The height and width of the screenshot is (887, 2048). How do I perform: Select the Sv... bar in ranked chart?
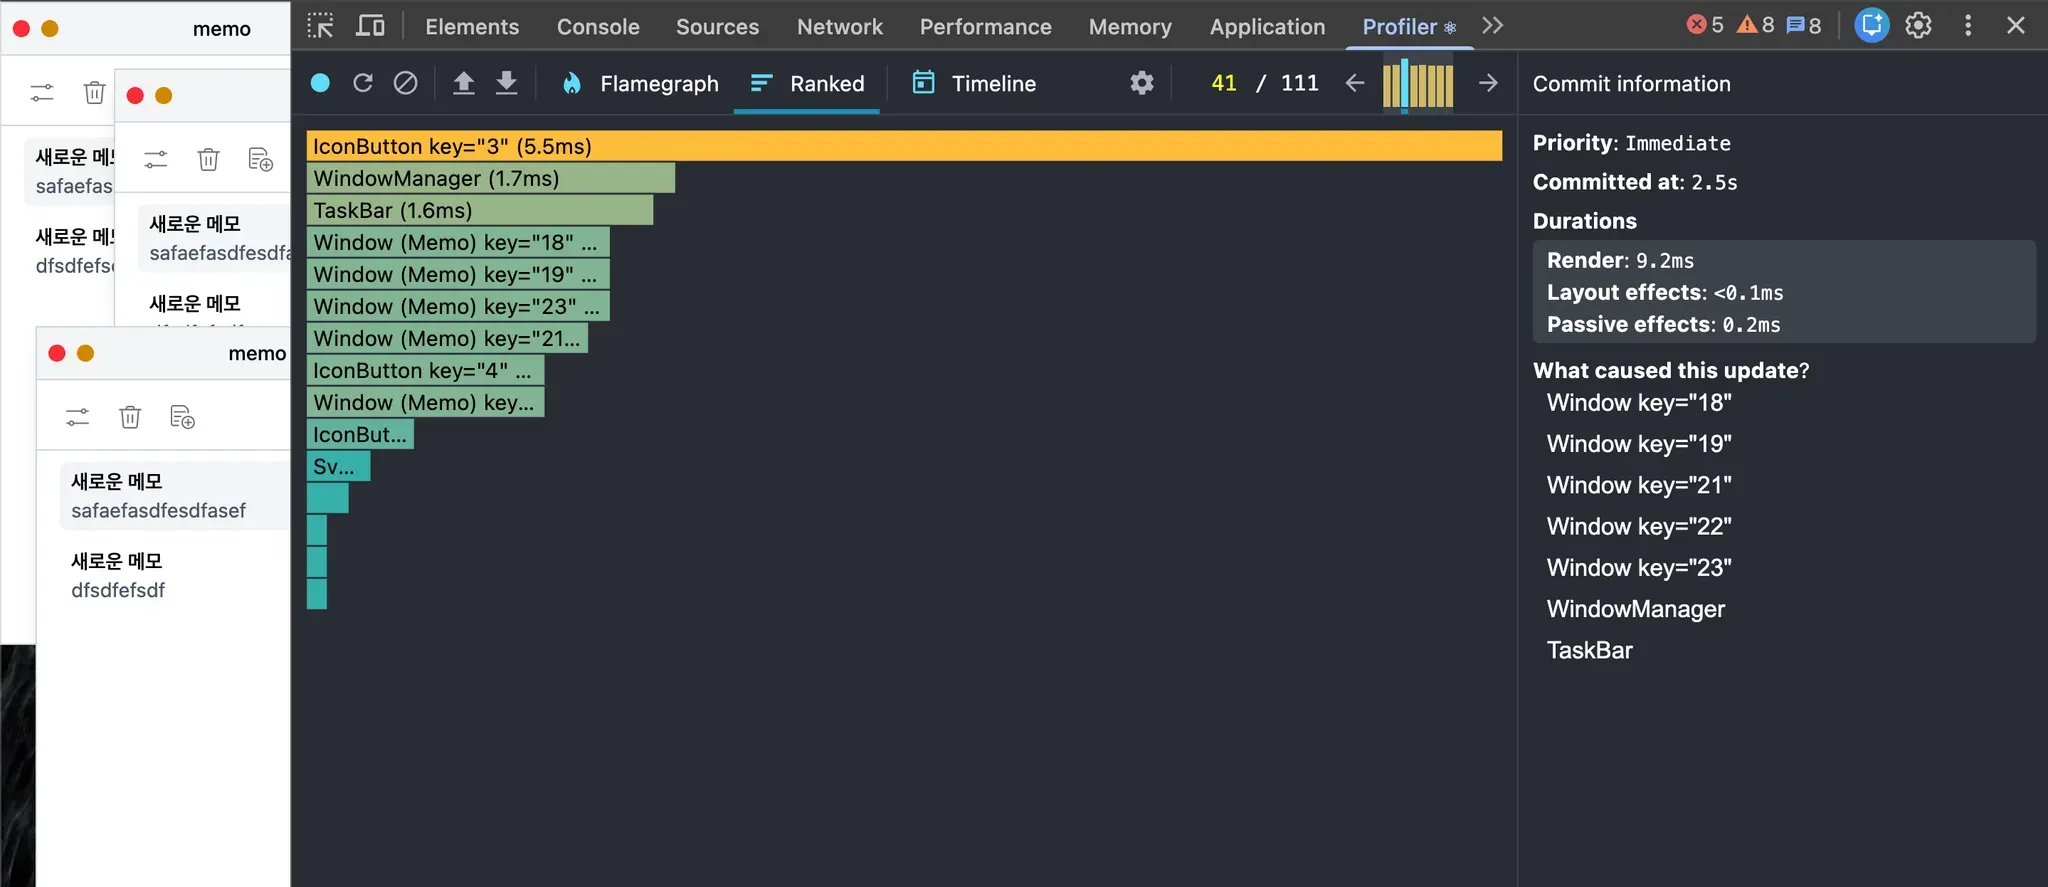tap(338, 466)
